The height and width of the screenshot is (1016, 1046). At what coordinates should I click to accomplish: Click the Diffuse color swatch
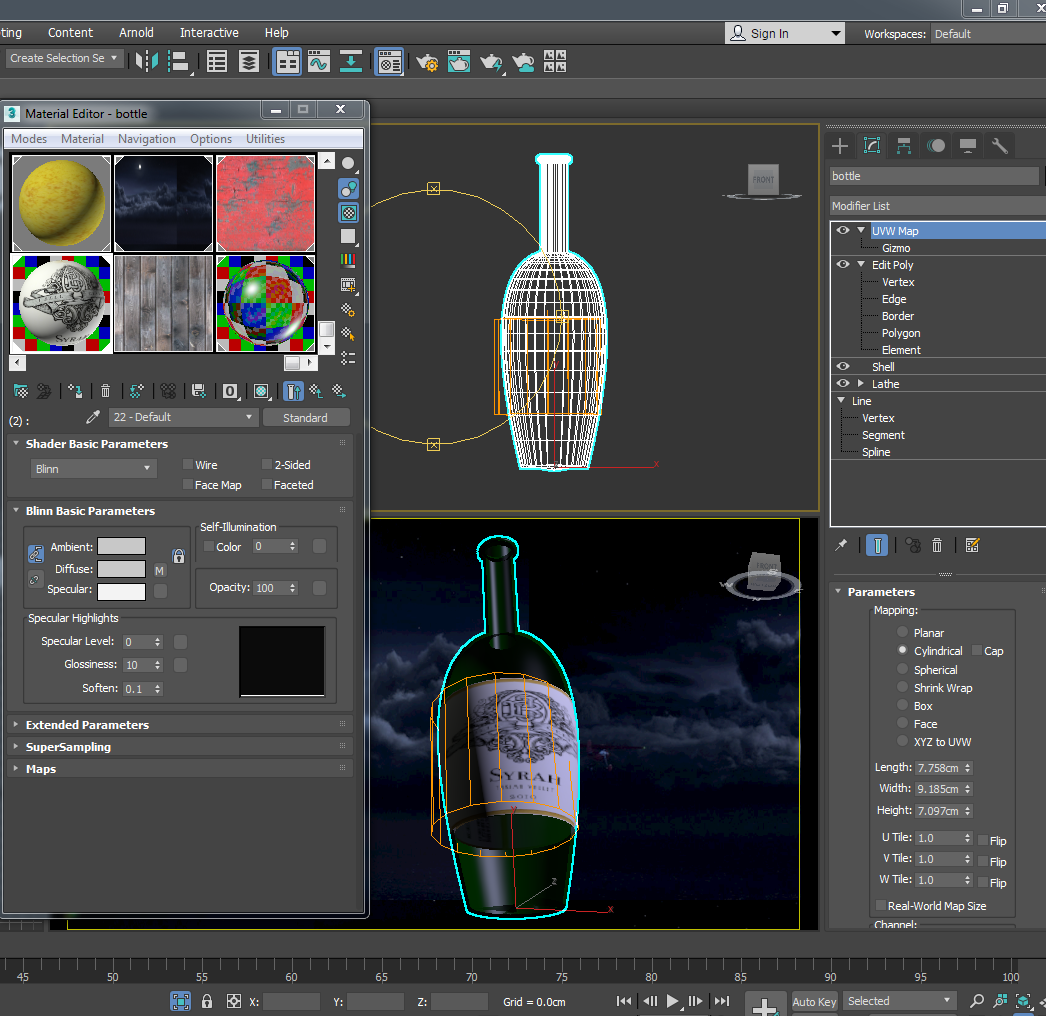[121, 569]
